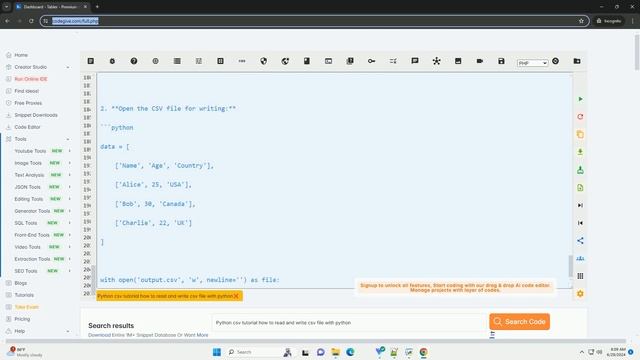Open the Windows Start menu
This screenshot has width=640, height=360.
click(x=217, y=352)
